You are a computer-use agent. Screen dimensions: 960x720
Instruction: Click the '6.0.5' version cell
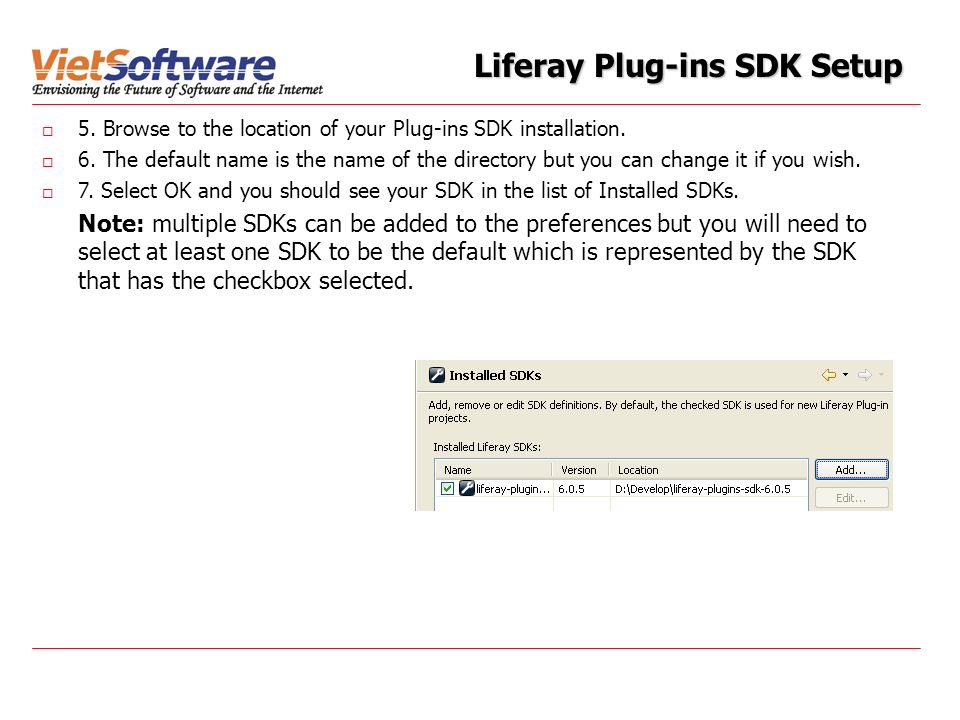[x=571, y=489]
